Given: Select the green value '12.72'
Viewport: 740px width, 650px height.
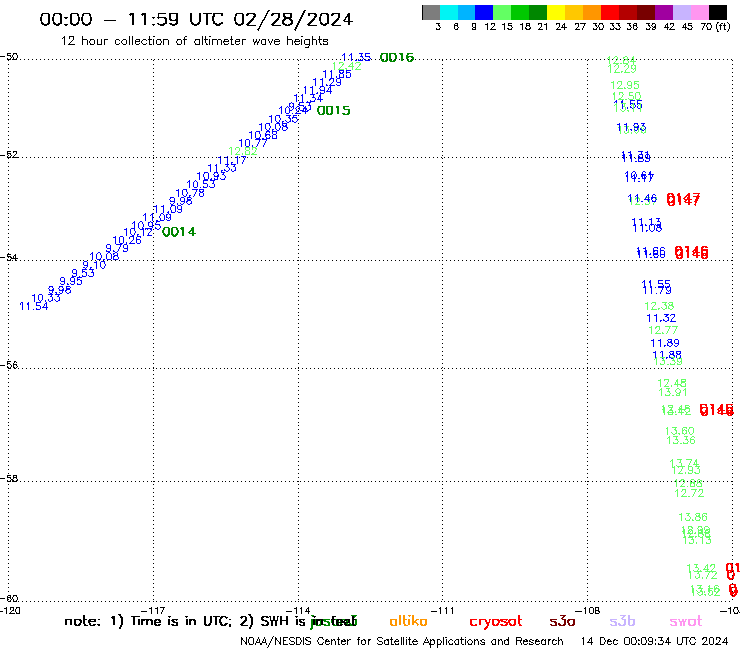Looking at the screenshot, I should (x=689, y=493).
